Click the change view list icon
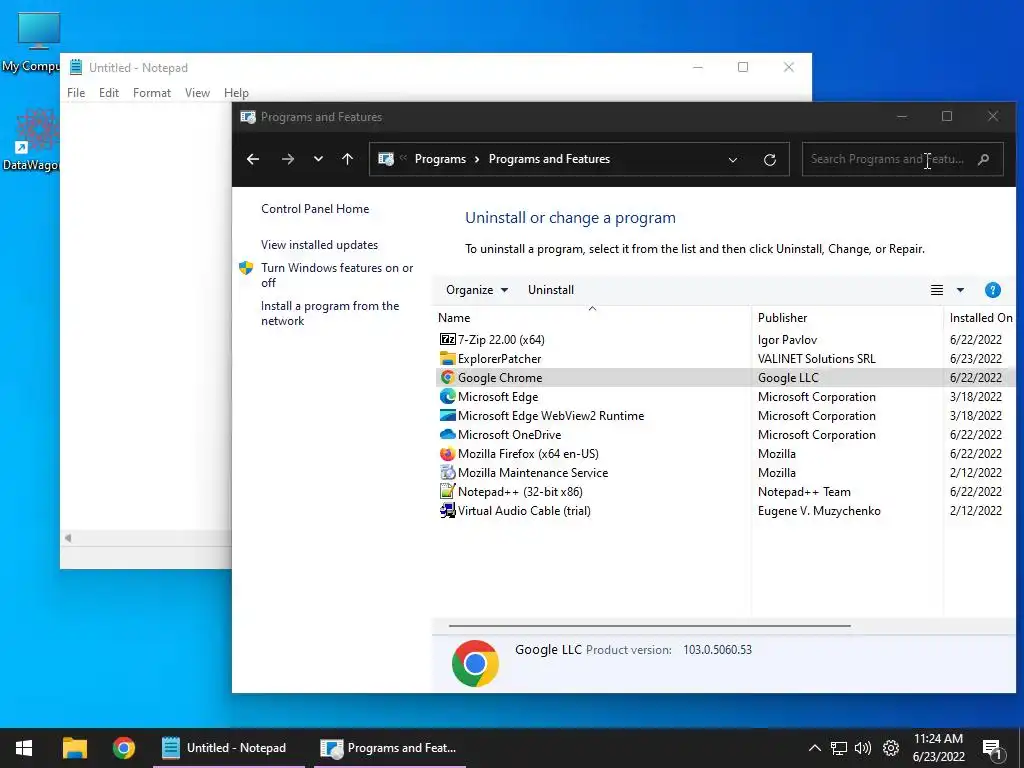1024x768 pixels. tap(936, 290)
